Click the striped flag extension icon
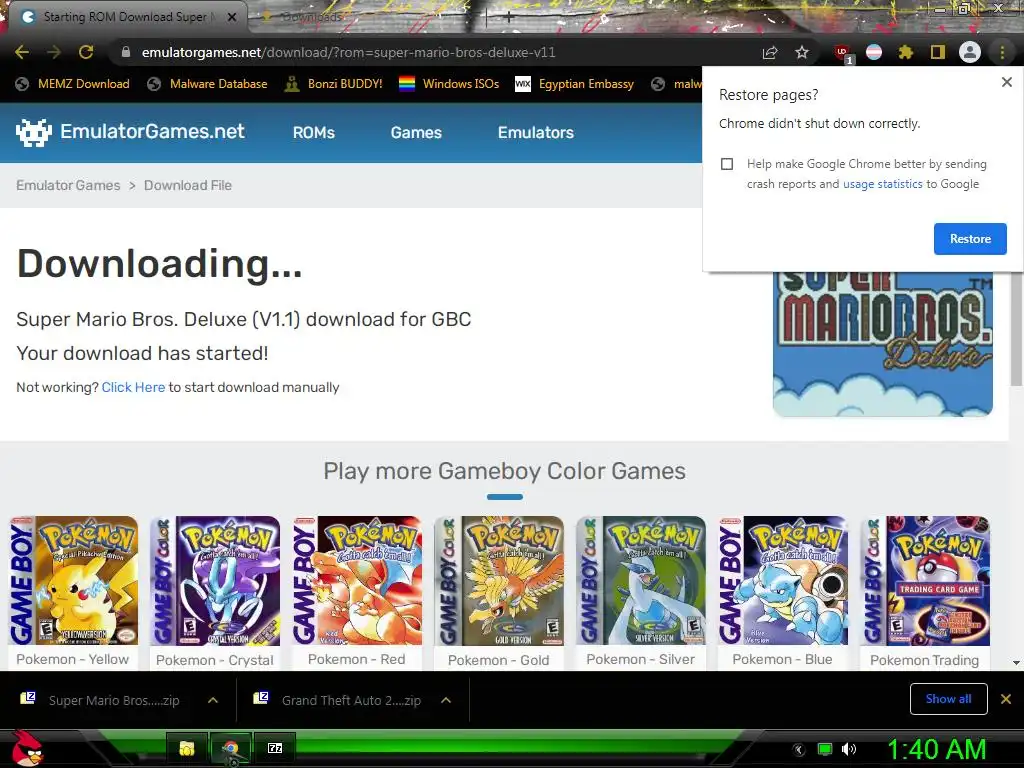 [x=874, y=52]
